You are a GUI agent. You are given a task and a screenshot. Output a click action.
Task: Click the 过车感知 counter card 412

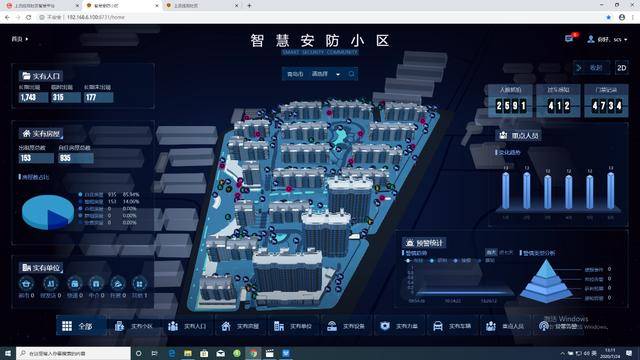point(558,102)
